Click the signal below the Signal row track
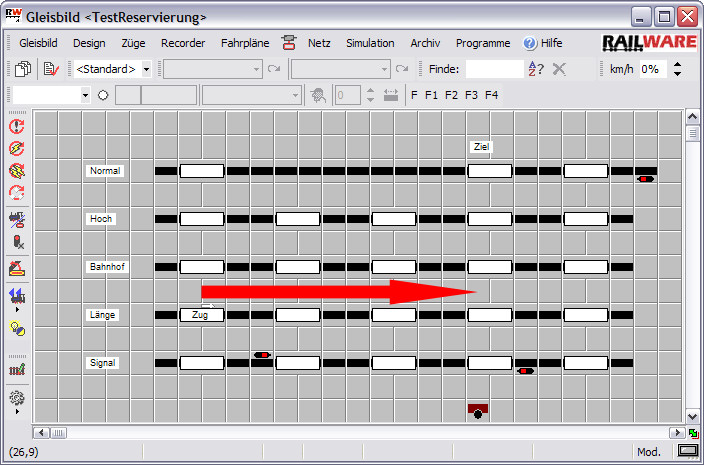 tap(525, 371)
